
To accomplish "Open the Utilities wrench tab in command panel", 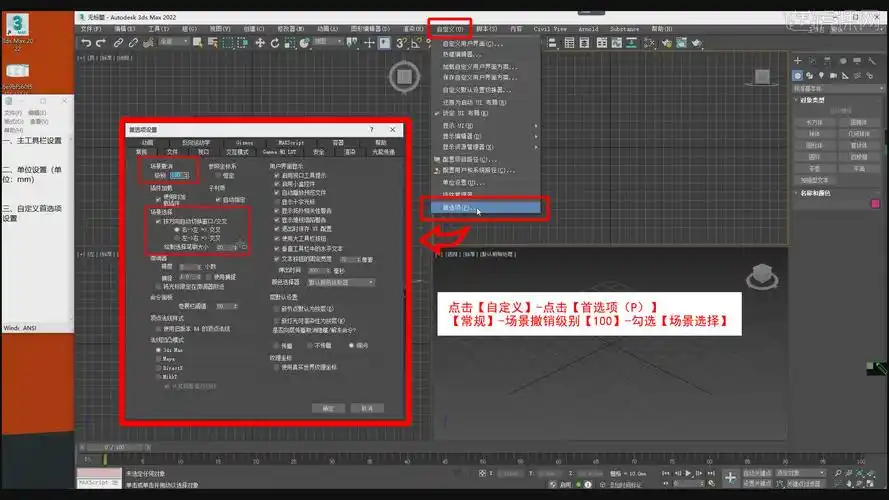I will click(872, 60).
